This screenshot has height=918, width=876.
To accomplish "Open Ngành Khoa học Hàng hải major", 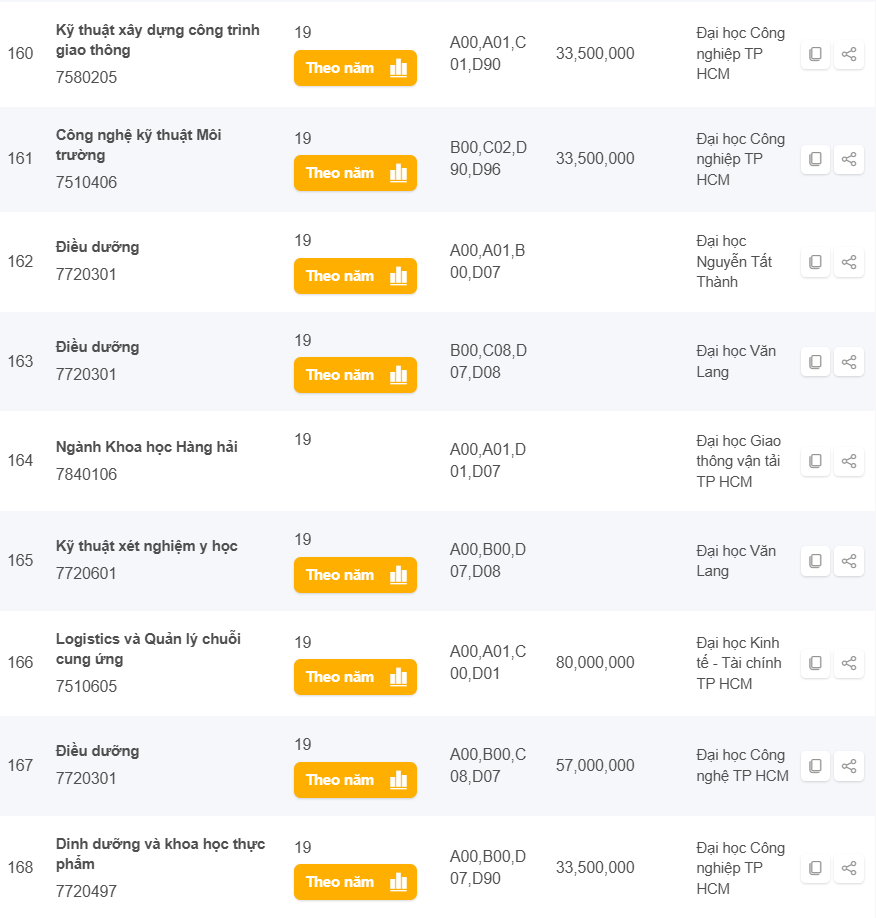I will coord(147,447).
